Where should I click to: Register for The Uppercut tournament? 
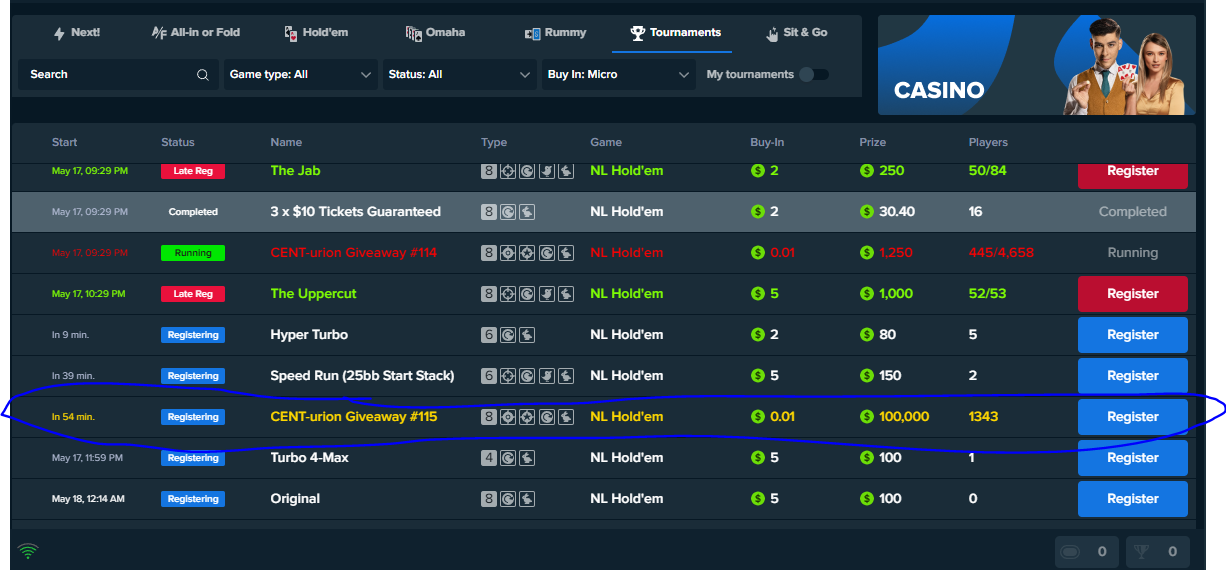pyautogui.click(x=1132, y=294)
